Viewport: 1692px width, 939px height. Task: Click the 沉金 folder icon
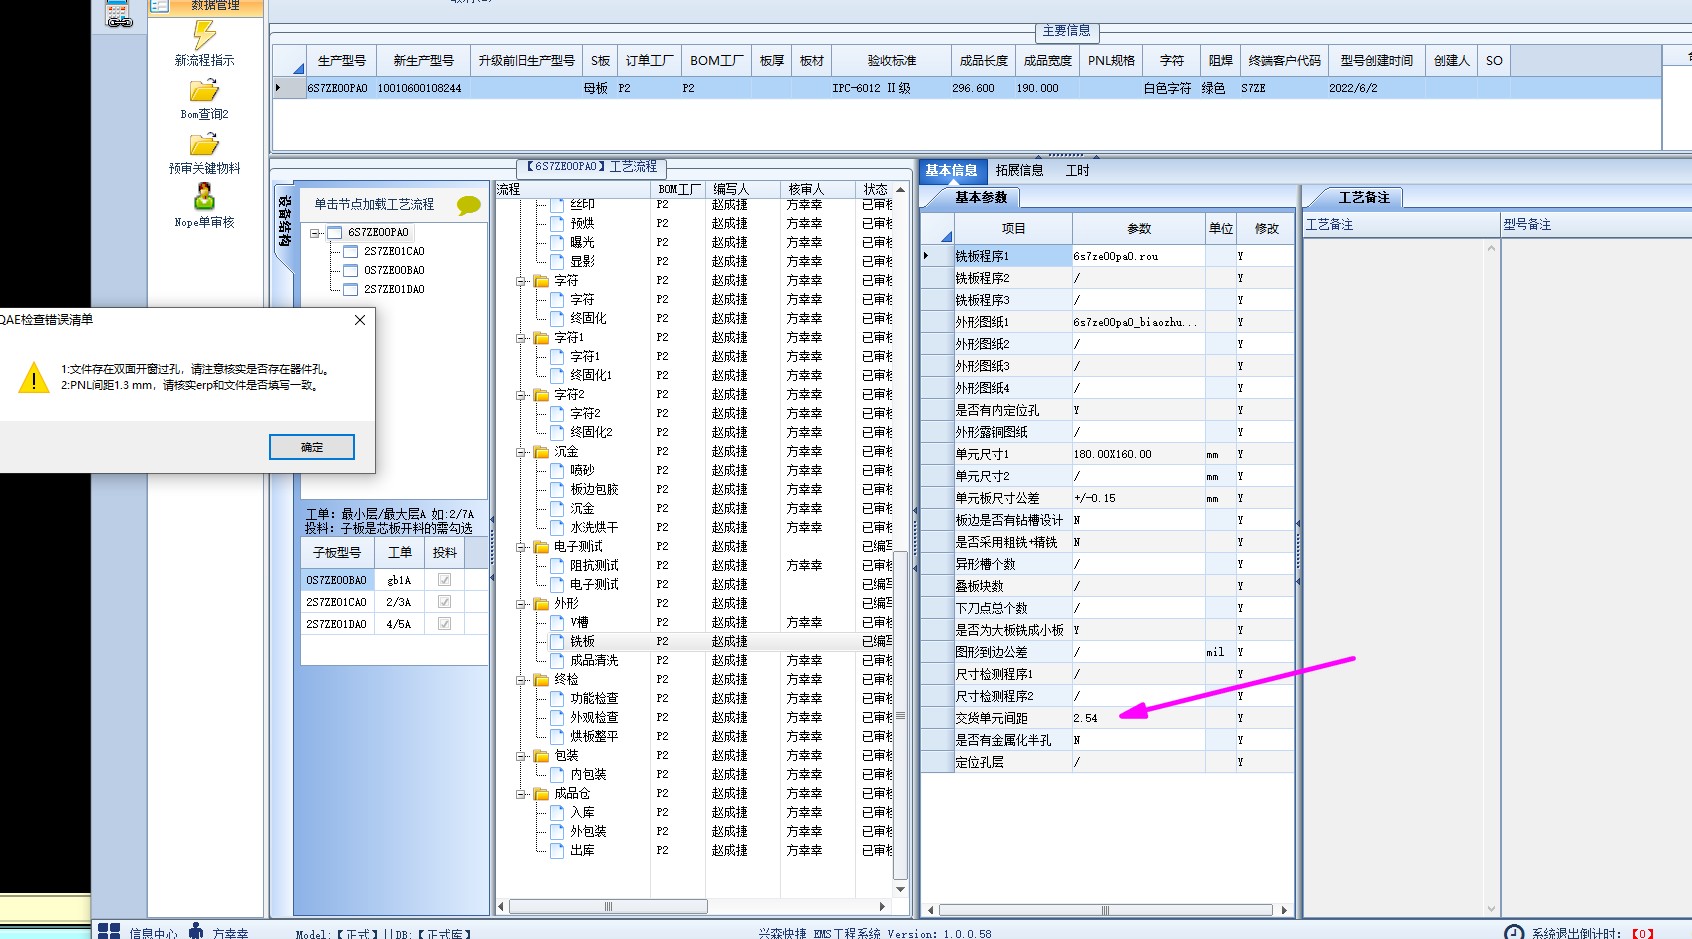coord(541,452)
